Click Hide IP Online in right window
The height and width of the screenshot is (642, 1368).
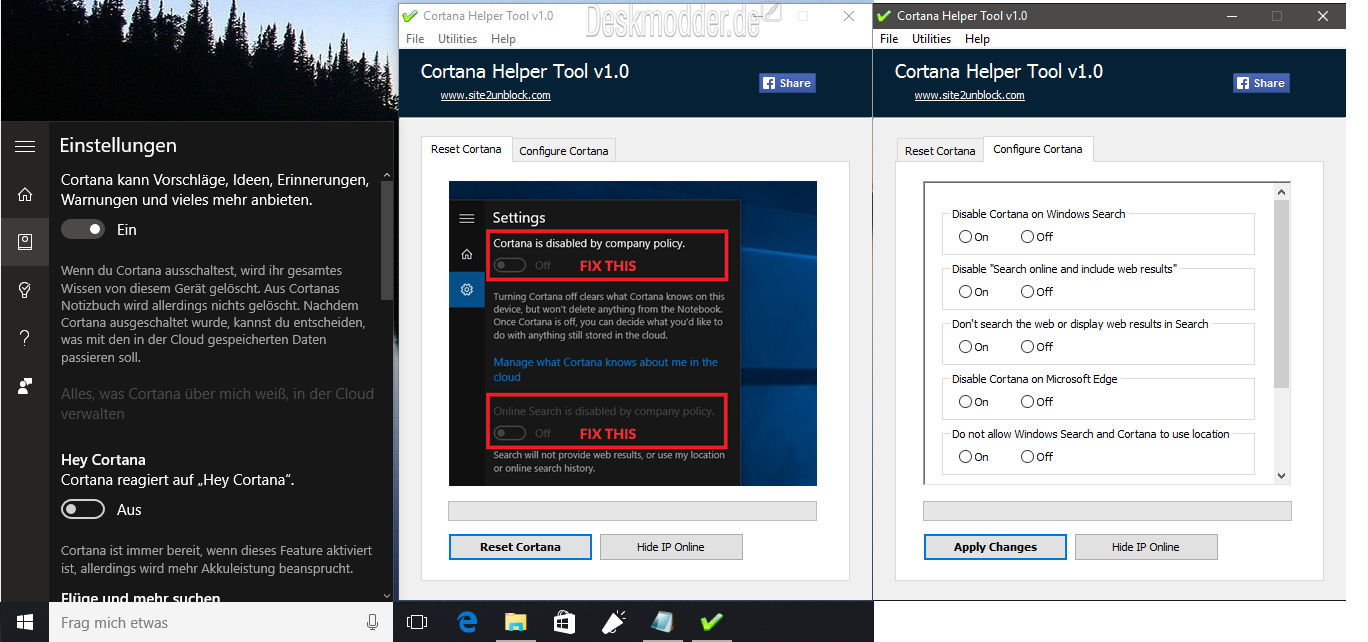(x=1146, y=547)
